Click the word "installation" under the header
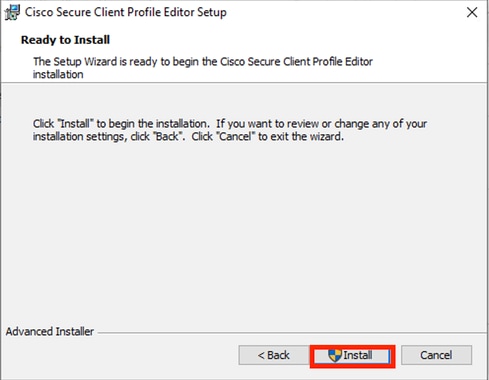Viewport: 489px width, 380px height. [58, 74]
